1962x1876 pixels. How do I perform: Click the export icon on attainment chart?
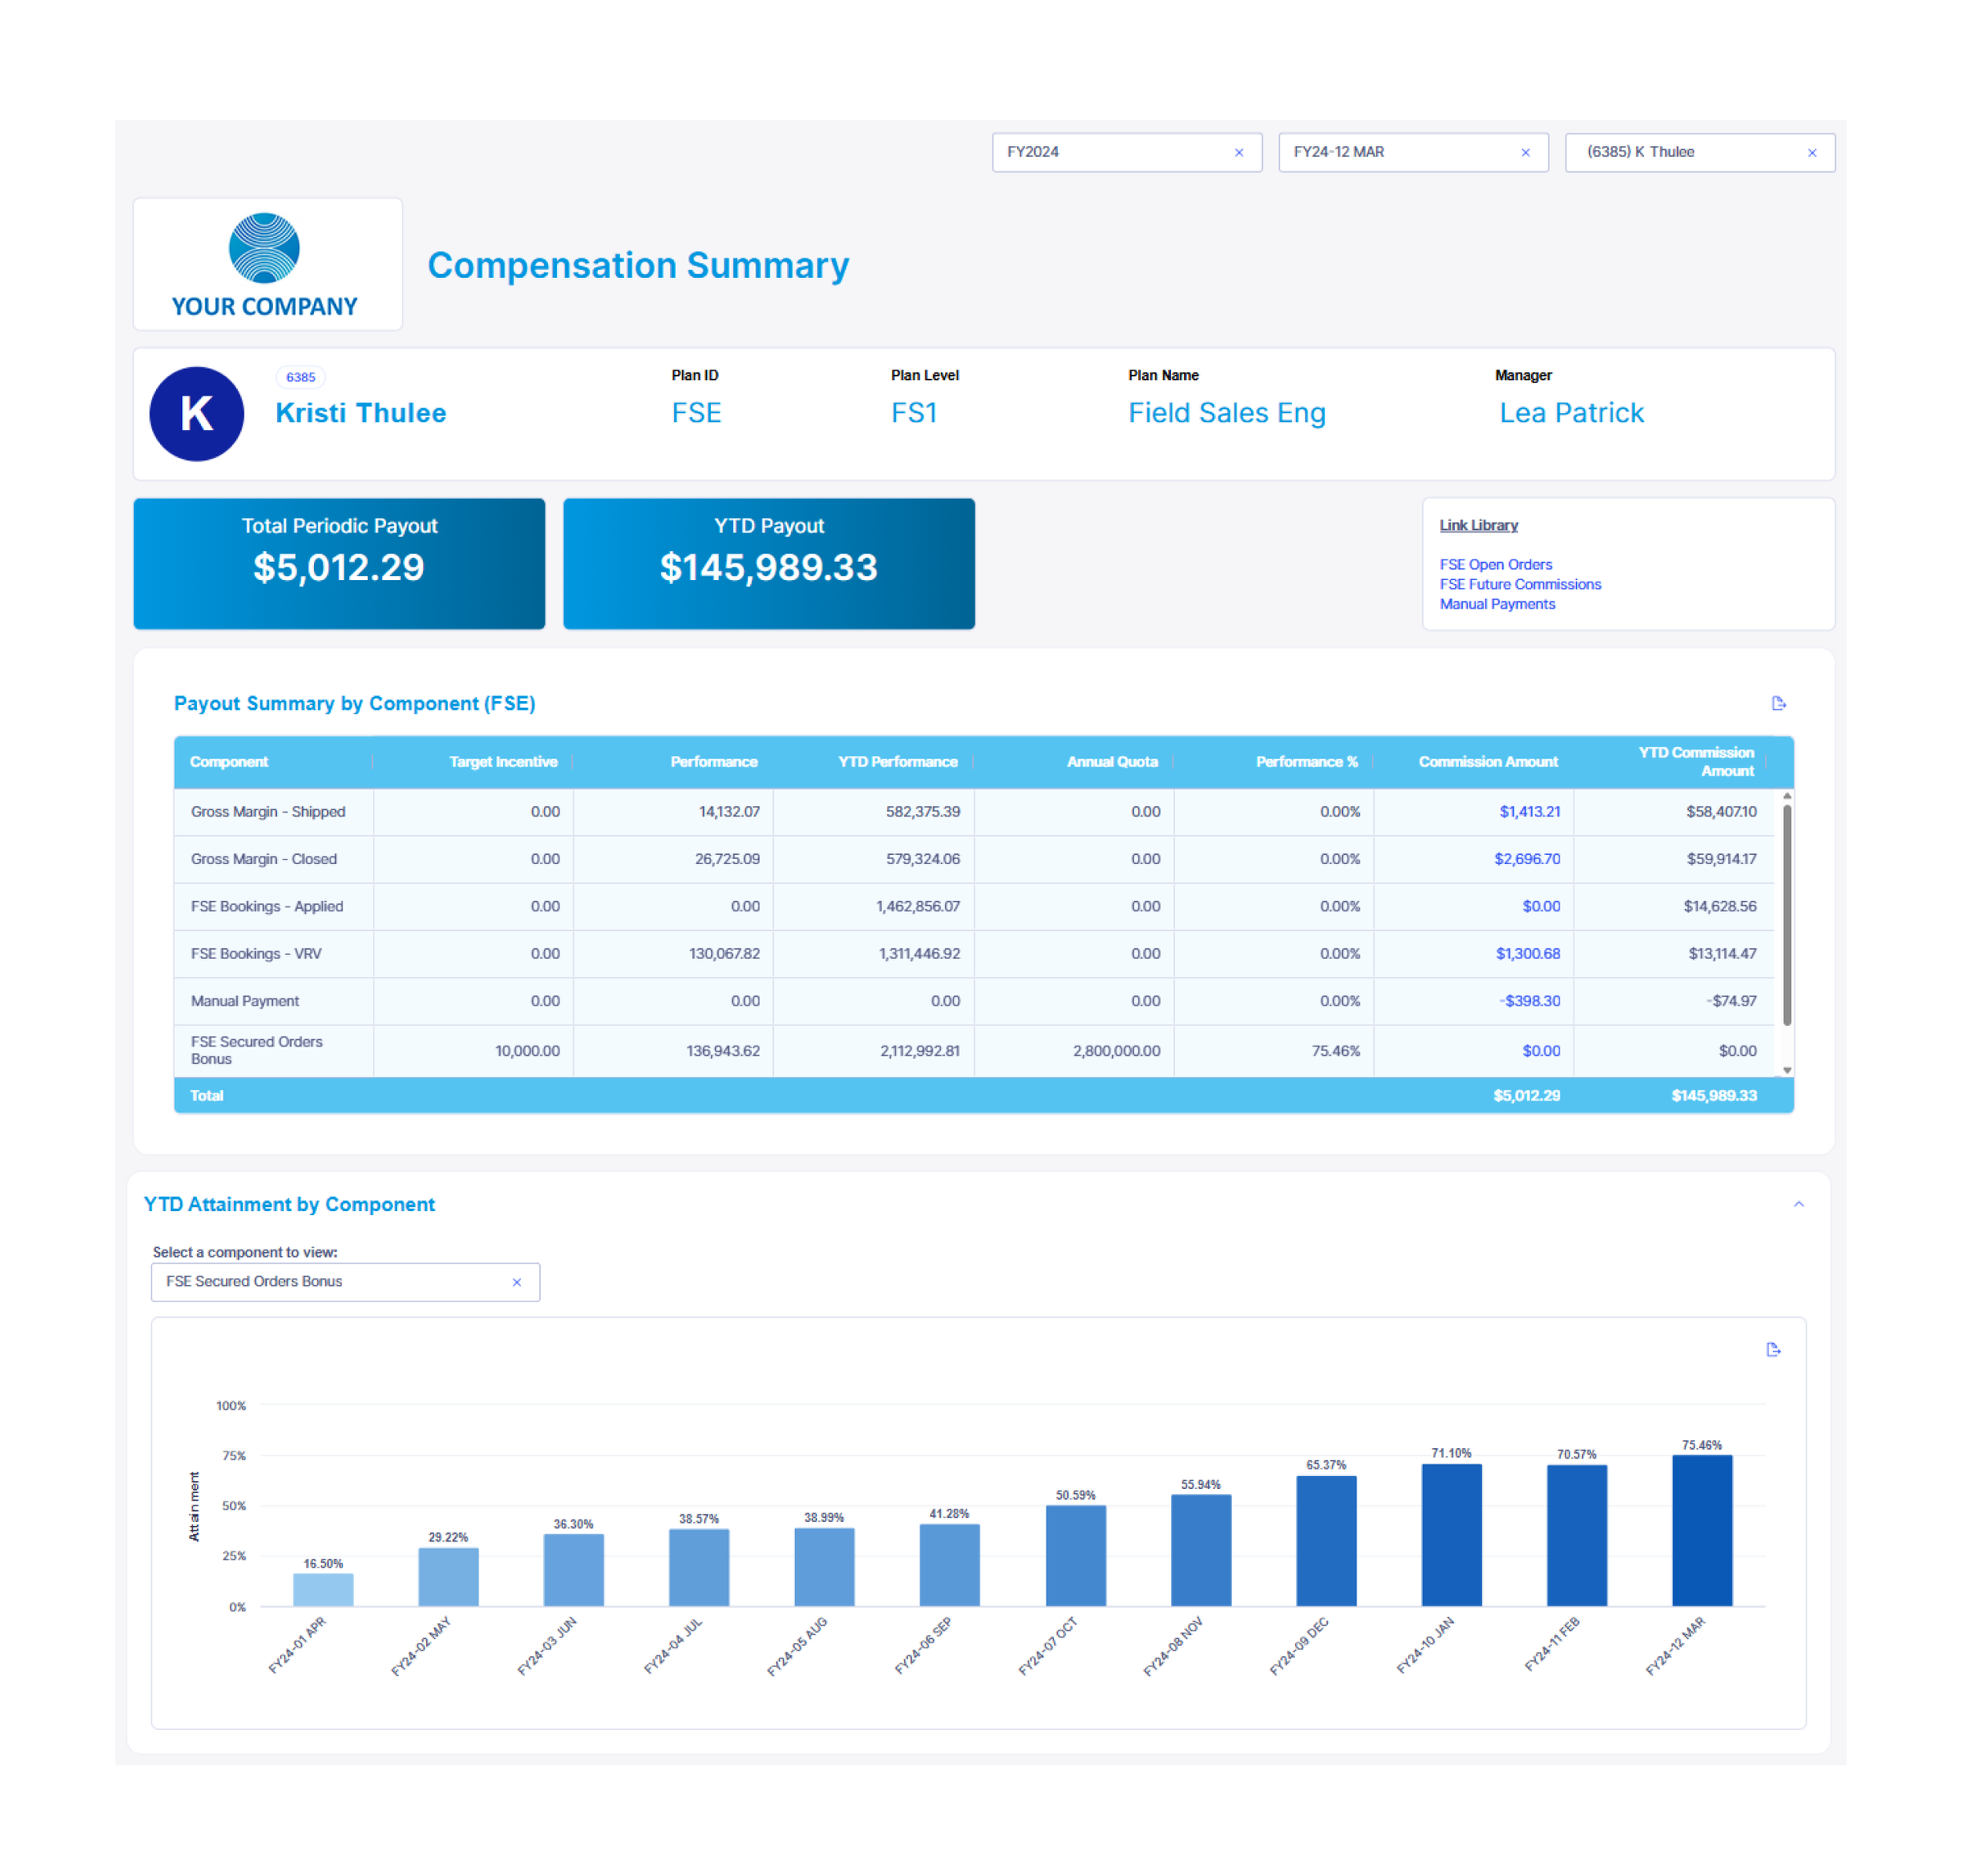tap(1773, 1349)
